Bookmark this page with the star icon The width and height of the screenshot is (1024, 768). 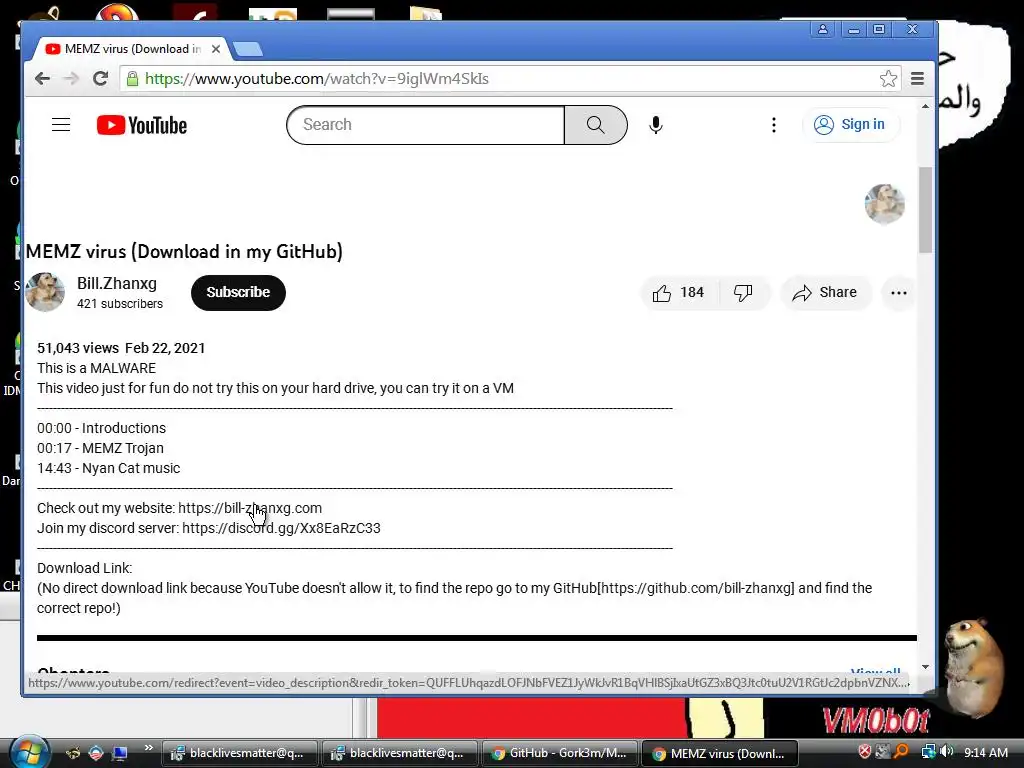point(888,79)
